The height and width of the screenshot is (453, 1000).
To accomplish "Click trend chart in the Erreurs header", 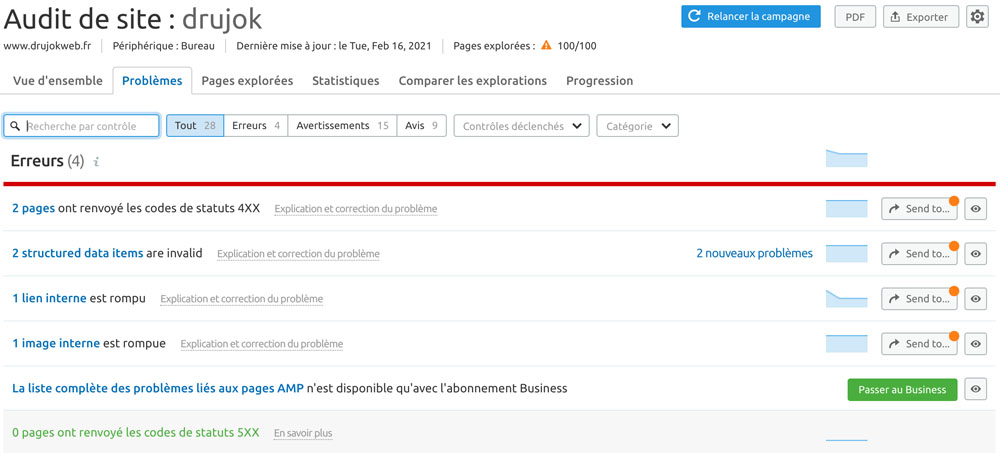I will 846,158.
